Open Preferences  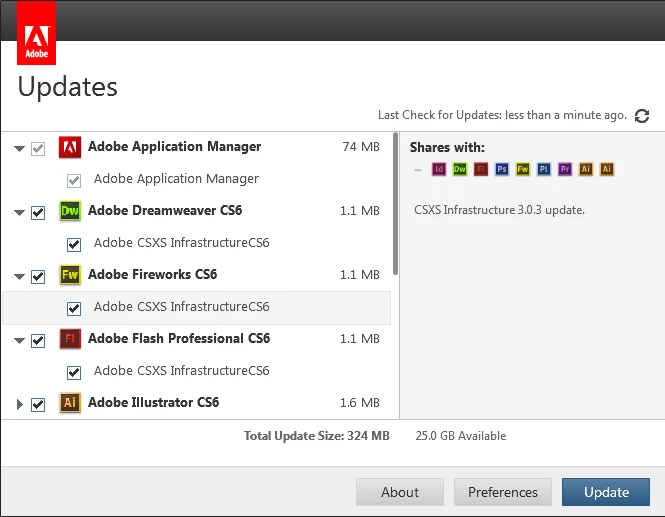pyautogui.click(x=503, y=492)
